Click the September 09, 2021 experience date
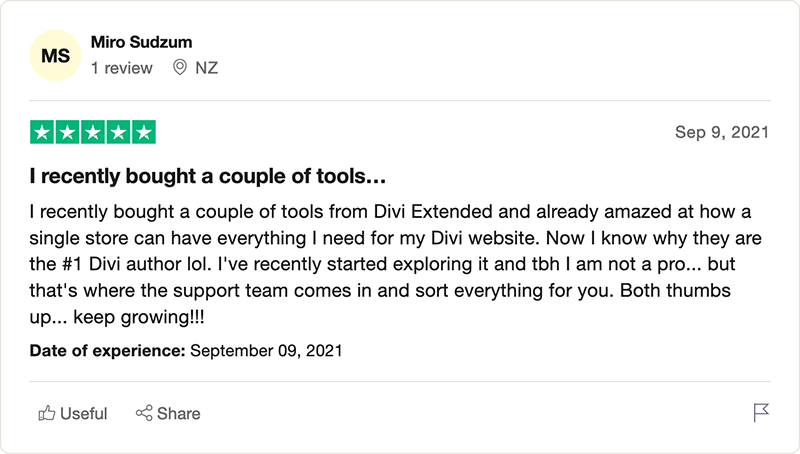Viewport: 800px width, 454px height. tap(266, 351)
